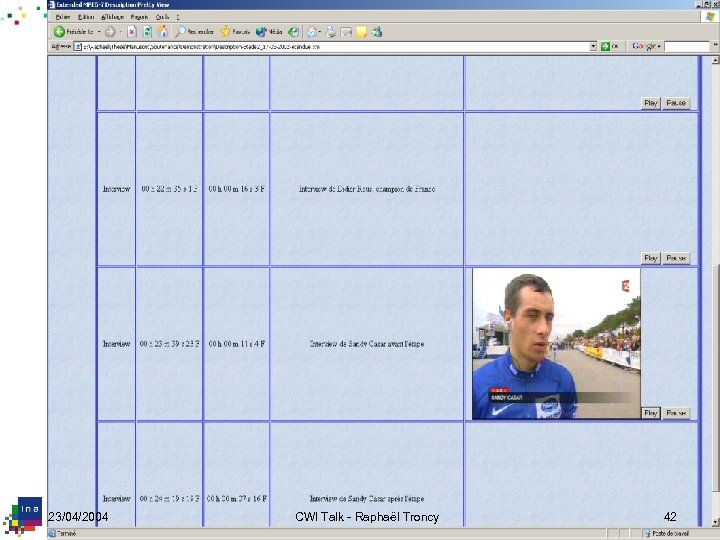Click the title bar page icon
Screen dimensions: 720x540
pyautogui.click(x=52, y=5)
